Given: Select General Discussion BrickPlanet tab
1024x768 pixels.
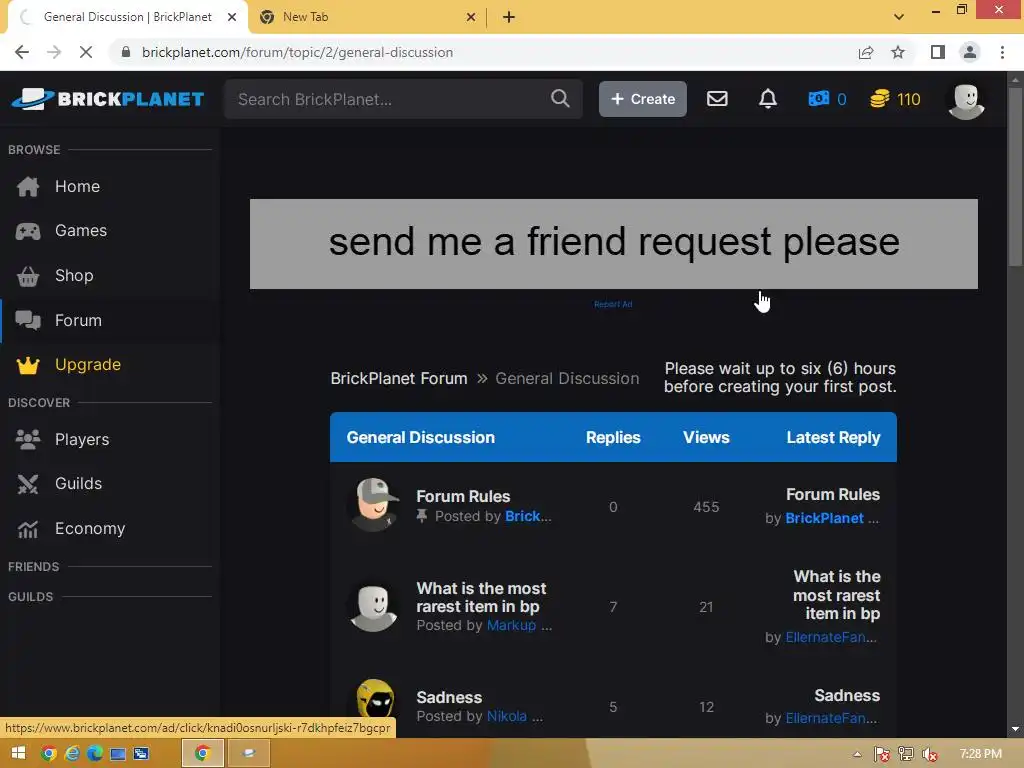Looking at the screenshot, I should [128, 17].
